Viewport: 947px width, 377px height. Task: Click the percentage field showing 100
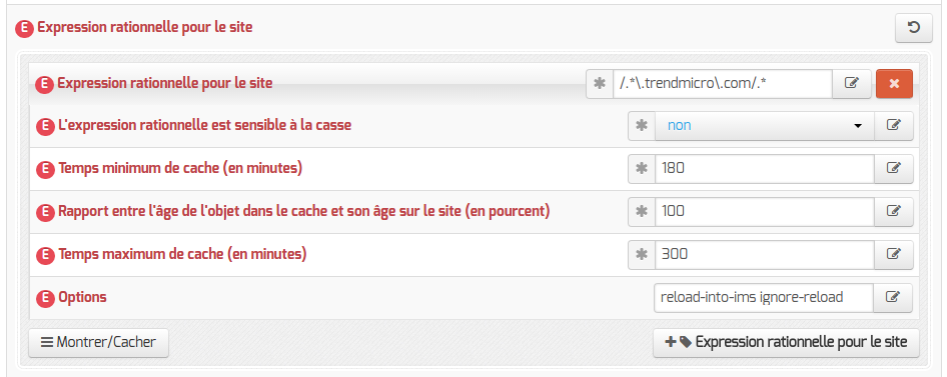[765, 211]
